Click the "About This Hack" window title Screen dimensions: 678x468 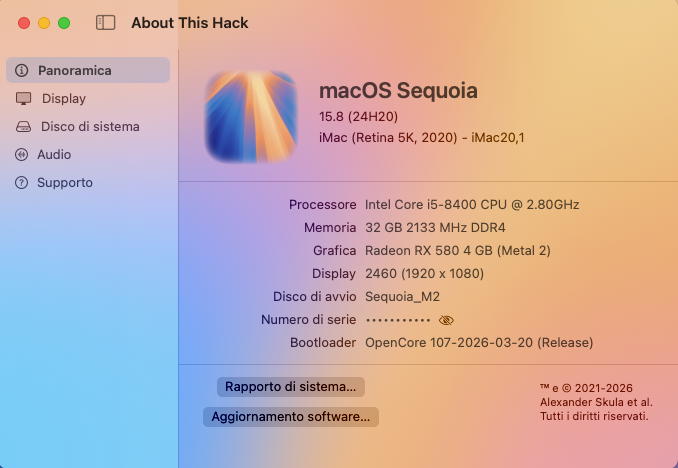190,23
